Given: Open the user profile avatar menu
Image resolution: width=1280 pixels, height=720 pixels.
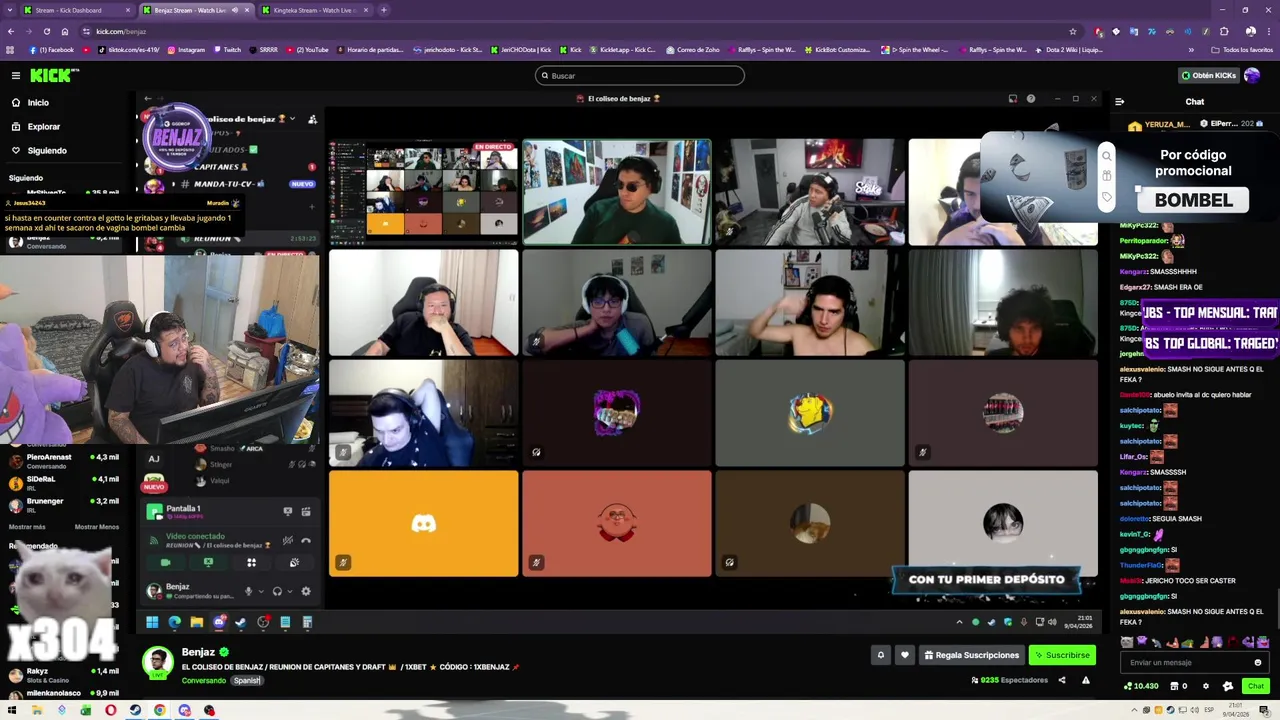Looking at the screenshot, I should tap(1252, 75).
